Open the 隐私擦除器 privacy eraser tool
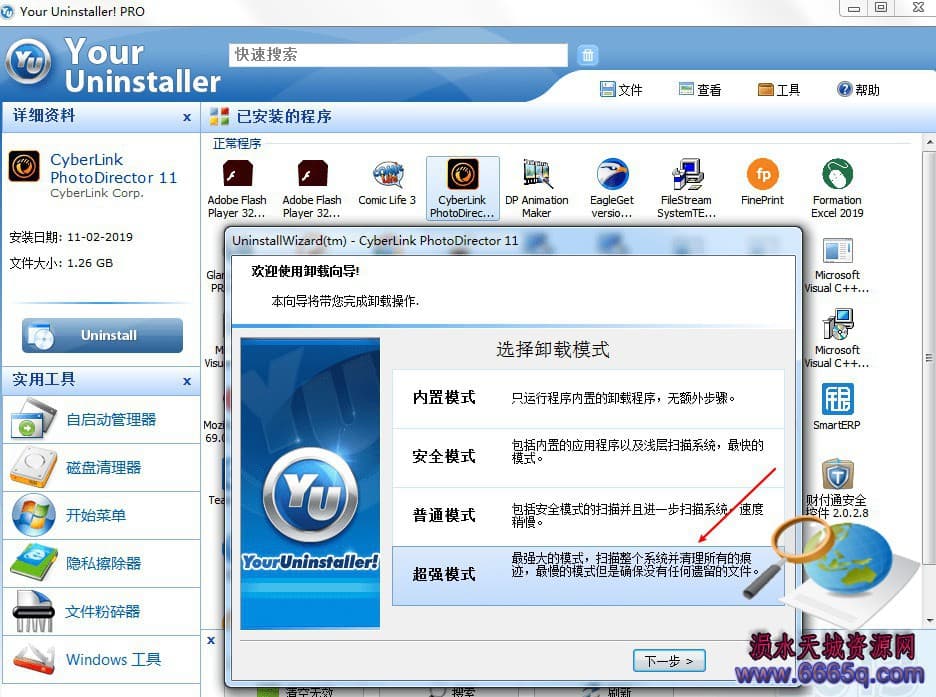The image size is (936, 697). tap(101, 563)
